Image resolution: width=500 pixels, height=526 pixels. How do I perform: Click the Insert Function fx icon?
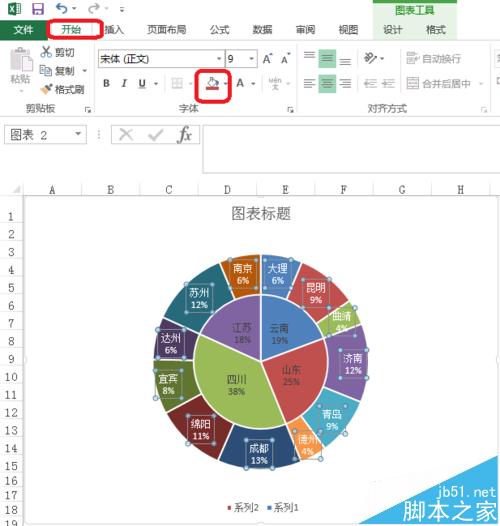[x=184, y=135]
